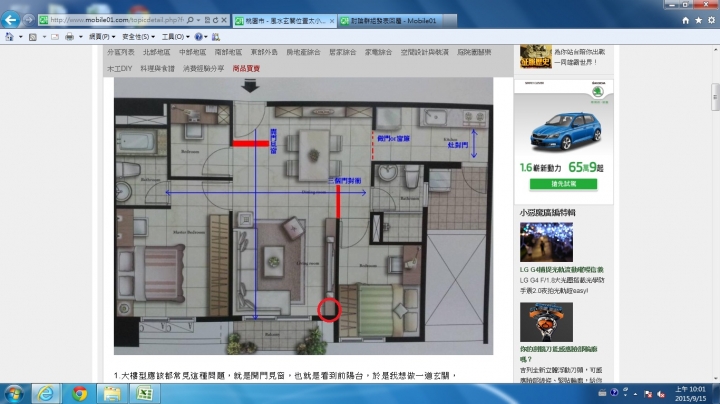
Task: Open address bar autocomplete dropdown arrow
Action: coord(198,20)
